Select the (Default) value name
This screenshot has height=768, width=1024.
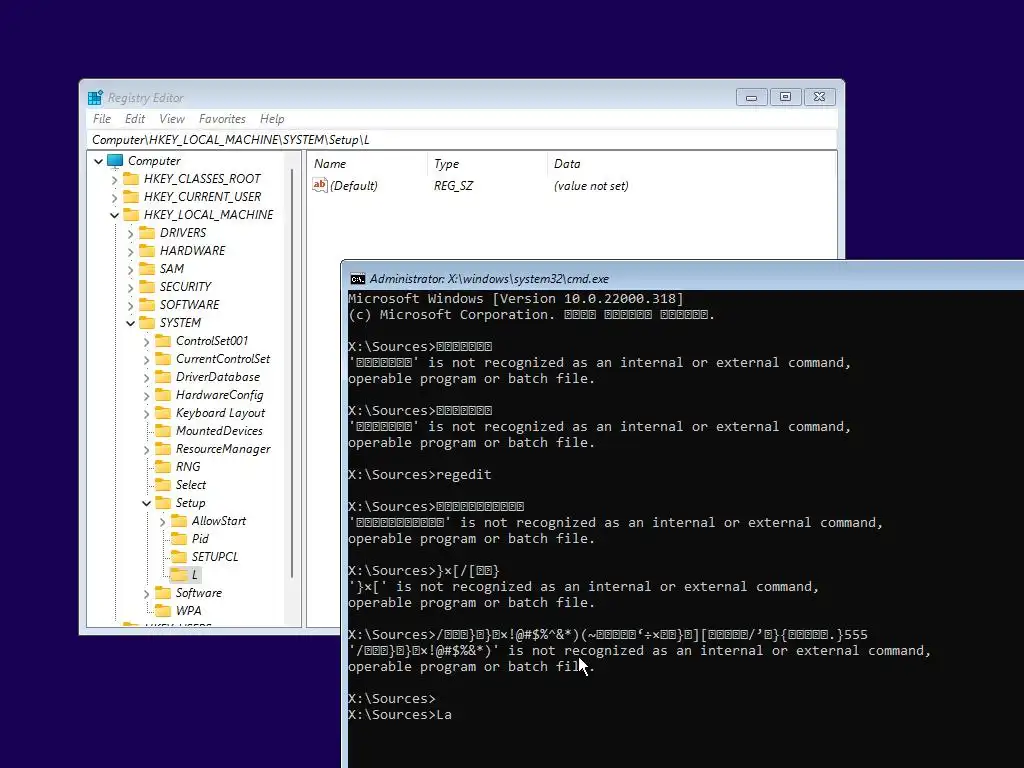[353, 185]
